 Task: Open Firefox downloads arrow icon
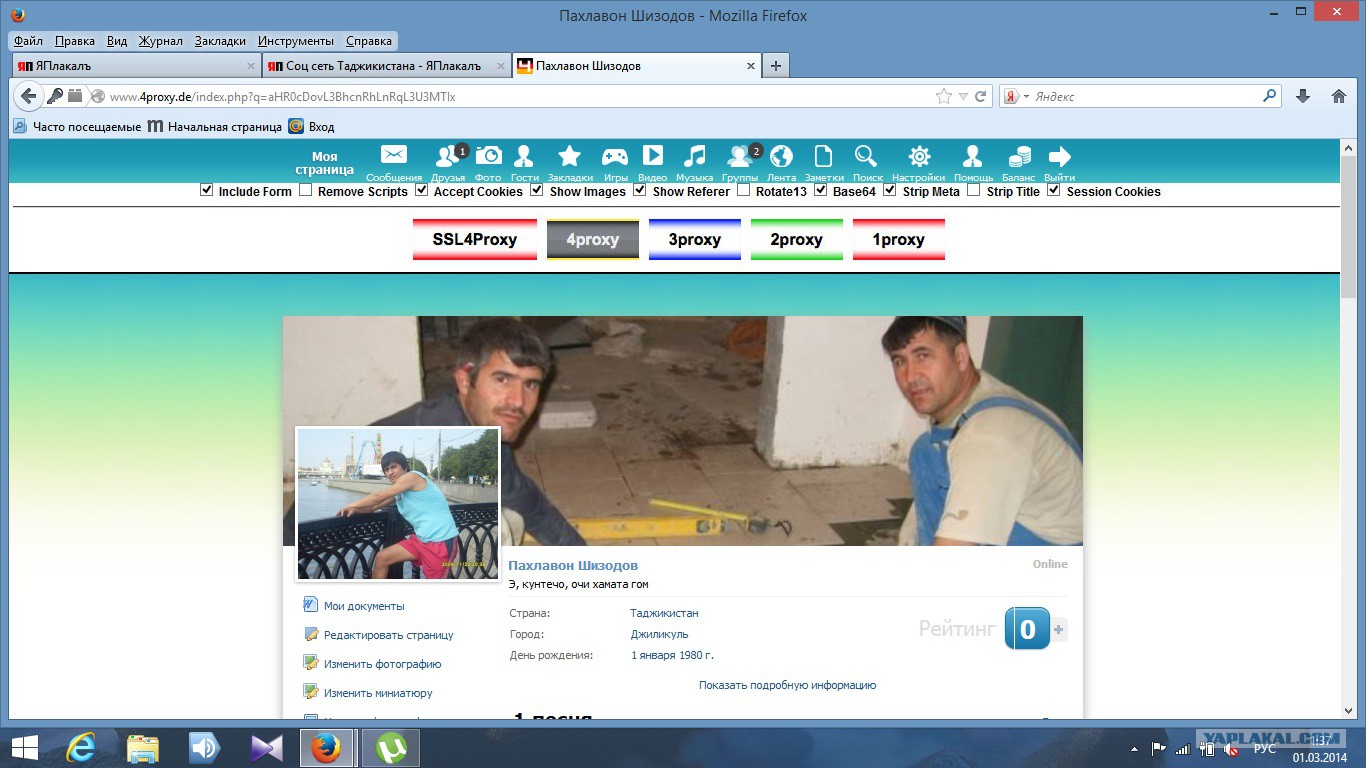[1303, 96]
